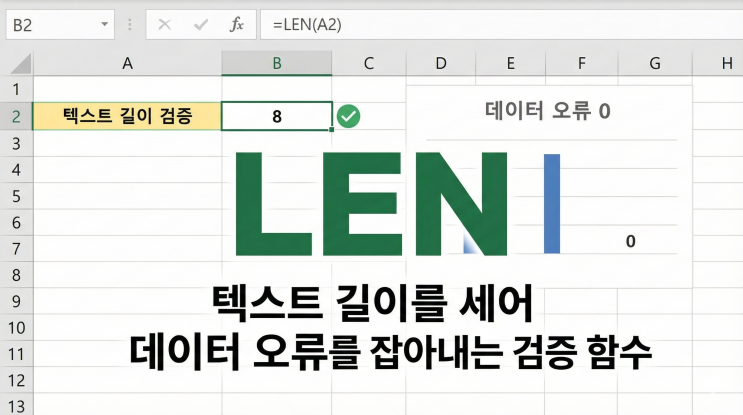Viewport: 743px width, 415px height.
Task: Select column B header
Action: [x=277, y=63]
